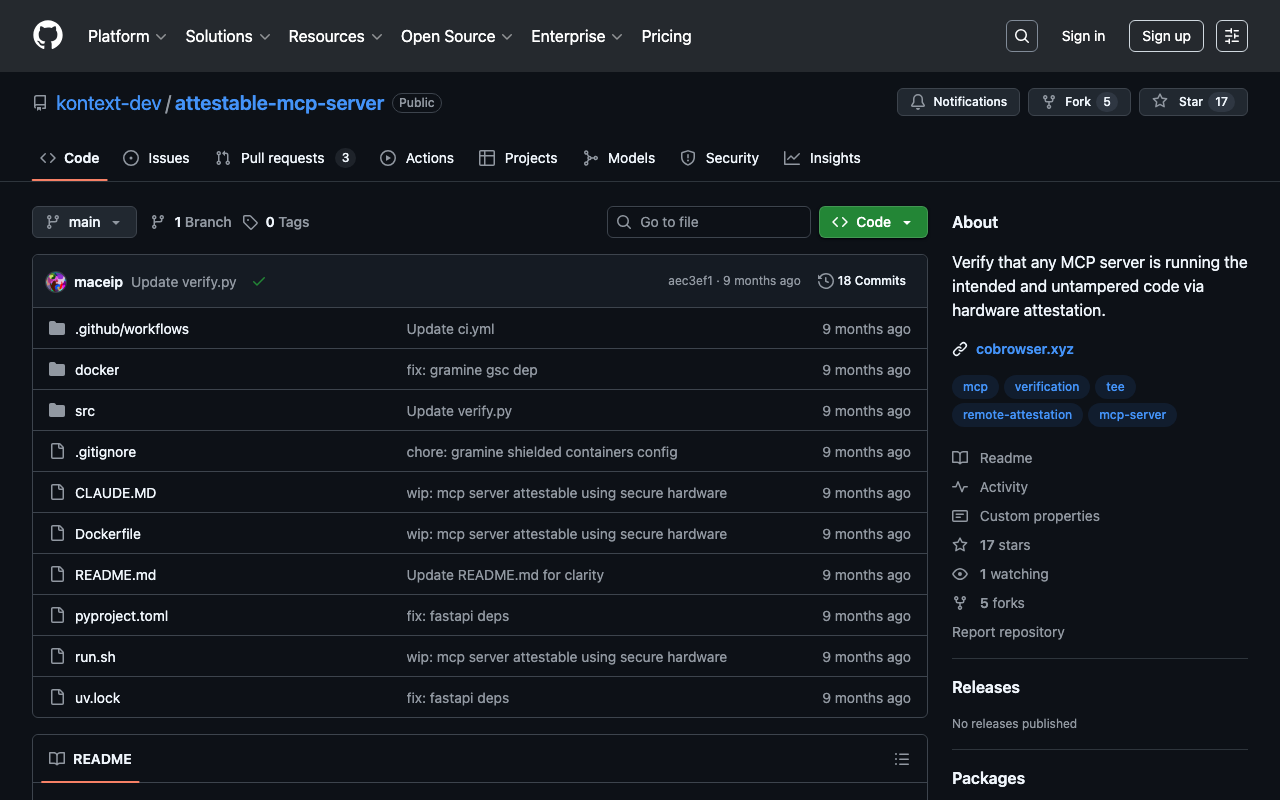Star the attestable-mcp-server repository
Image resolution: width=1280 pixels, height=800 pixels.
(1192, 102)
